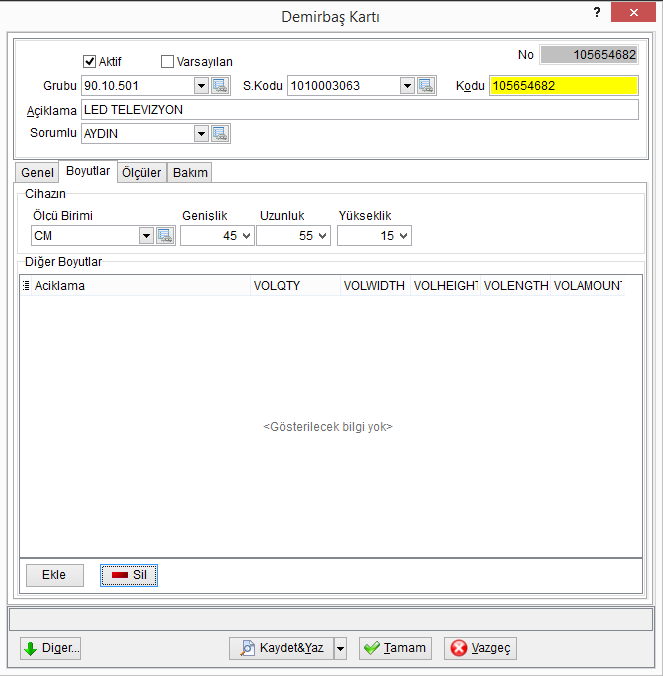Open the Uzunluk value dropdown
Viewport: 663px width, 676px height.
pyautogui.click(x=322, y=236)
